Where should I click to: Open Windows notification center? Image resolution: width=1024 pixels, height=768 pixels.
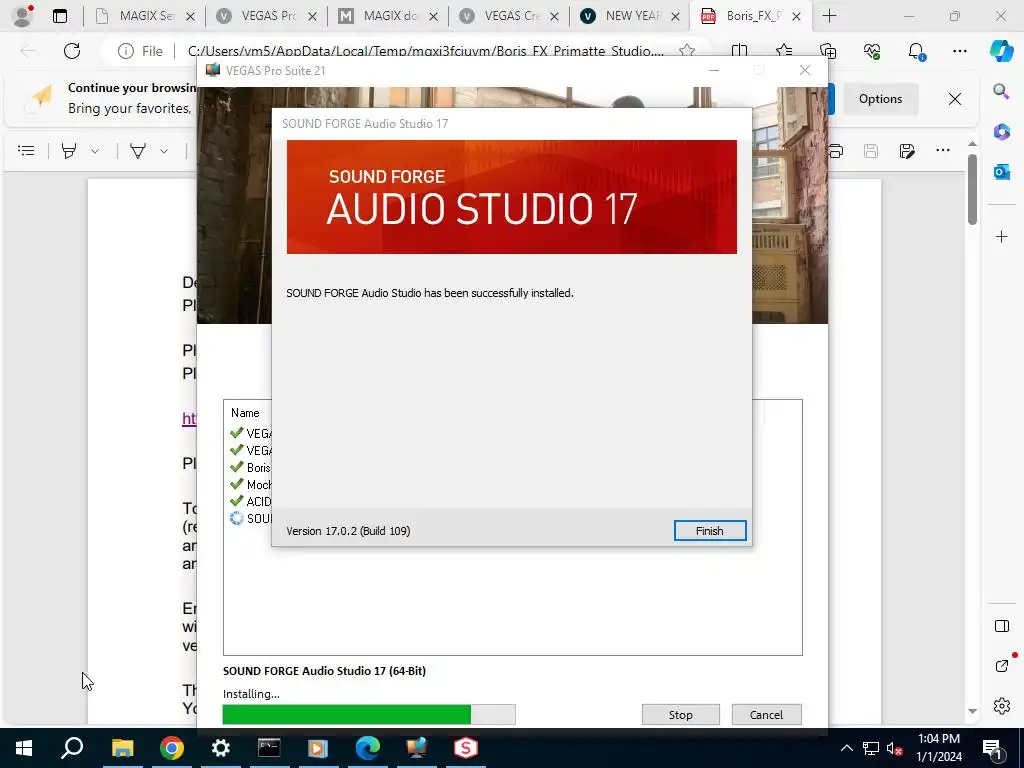point(992,748)
